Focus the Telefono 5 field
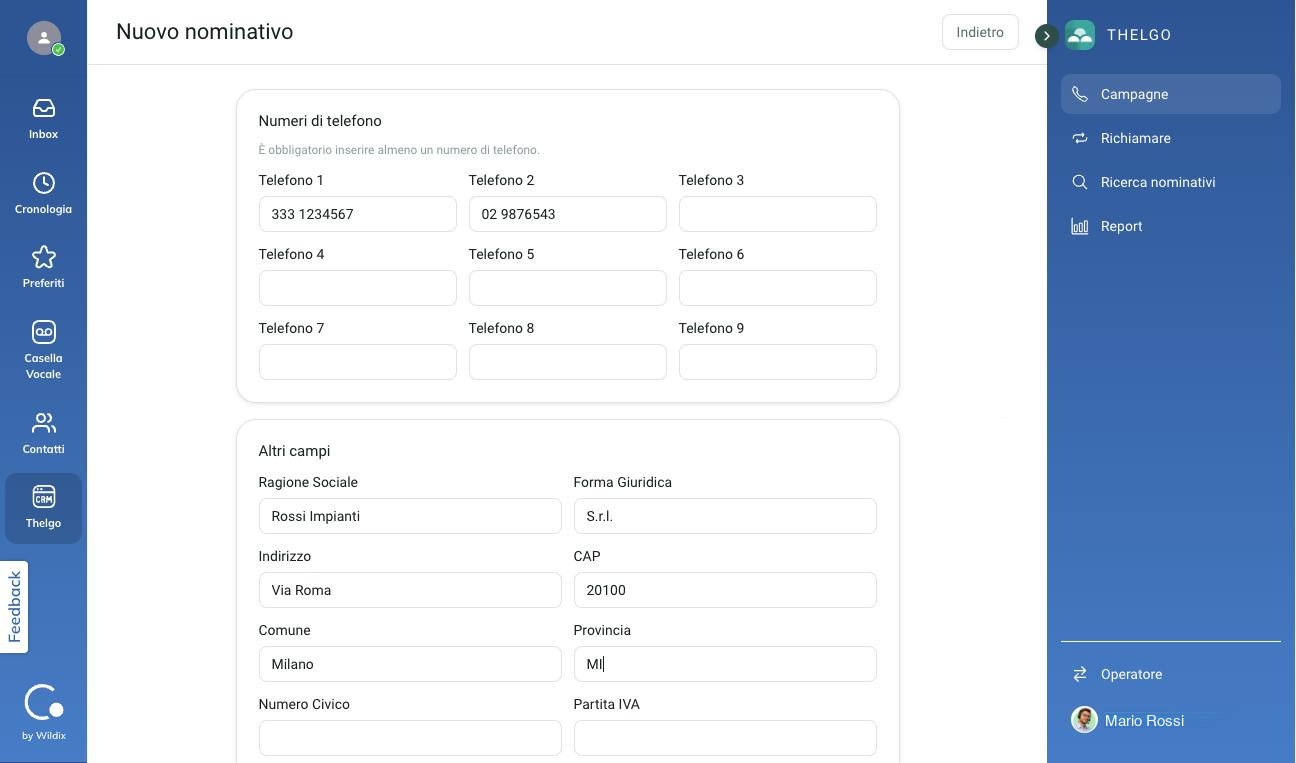 pyautogui.click(x=568, y=288)
